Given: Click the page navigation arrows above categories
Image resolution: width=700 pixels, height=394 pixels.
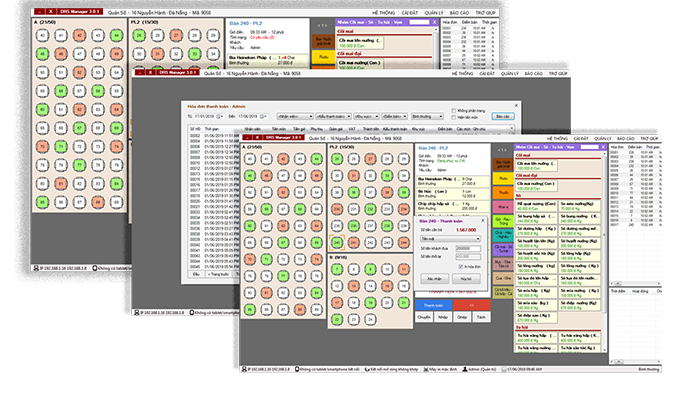Looking at the screenshot, I should tap(502, 150).
